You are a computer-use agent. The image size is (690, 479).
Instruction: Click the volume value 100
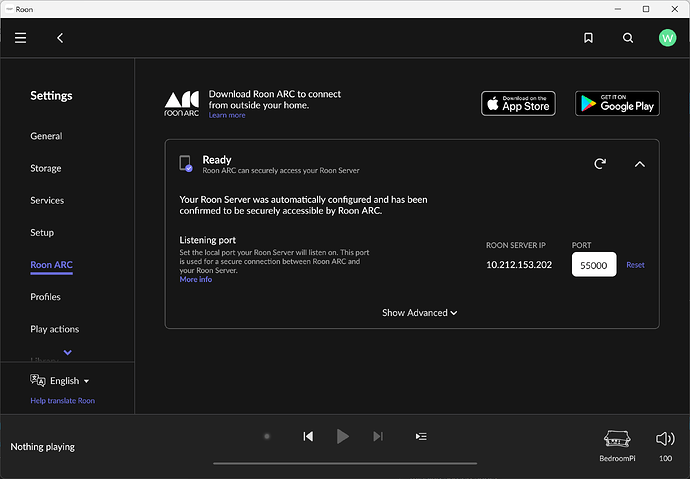pos(665,458)
